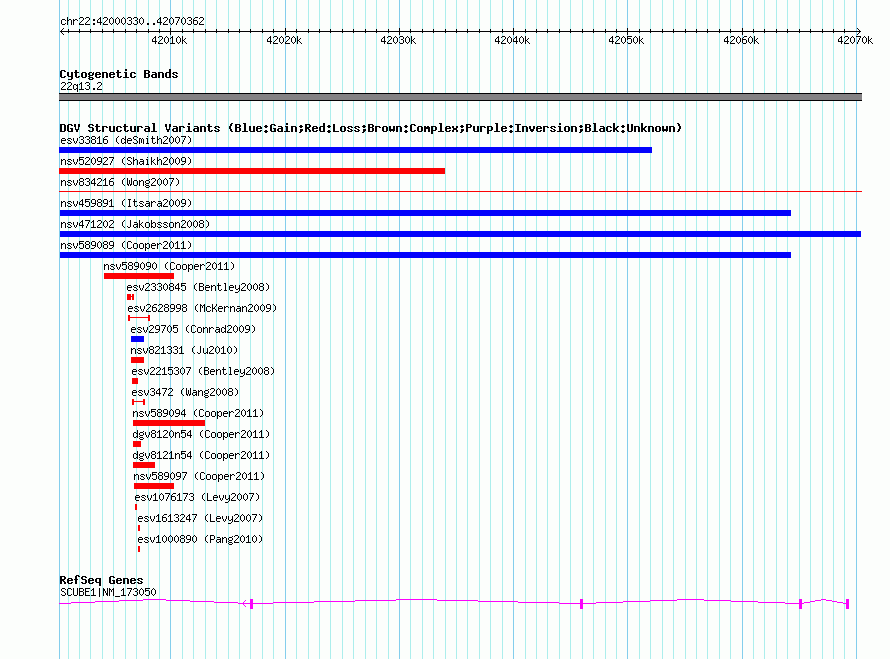The width and height of the screenshot is (890, 659).
Task: Select the esv1613247 (Levy2007) variant label
Action: [199, 518]
